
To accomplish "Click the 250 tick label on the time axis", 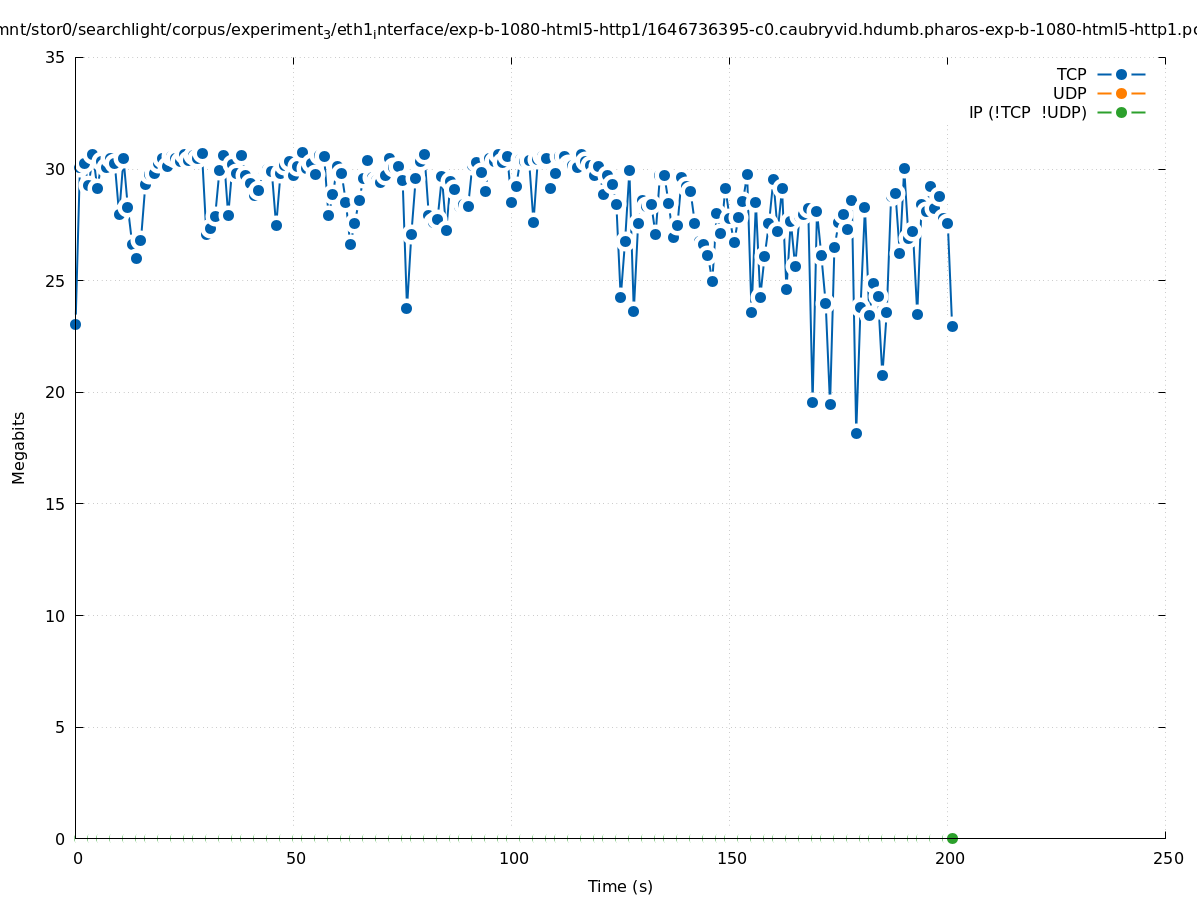I will (1167, 859).
